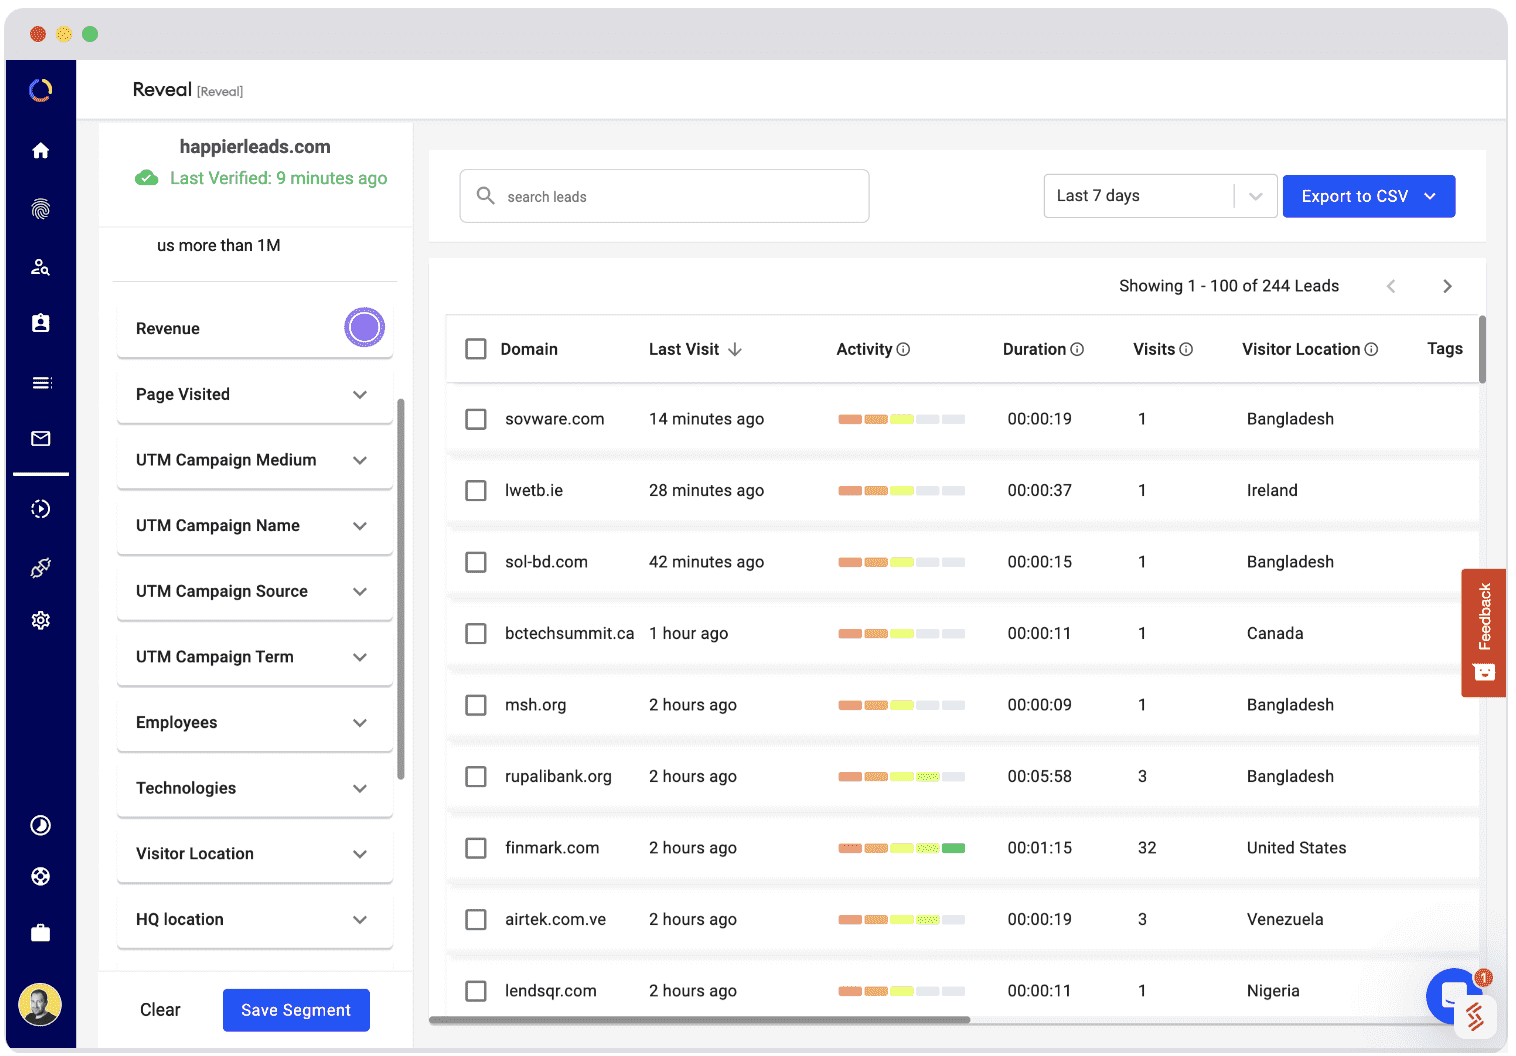Open the contact badge sidebar icon
The height and width of the screenshot is (1056, 1516).
coord(40,323)
